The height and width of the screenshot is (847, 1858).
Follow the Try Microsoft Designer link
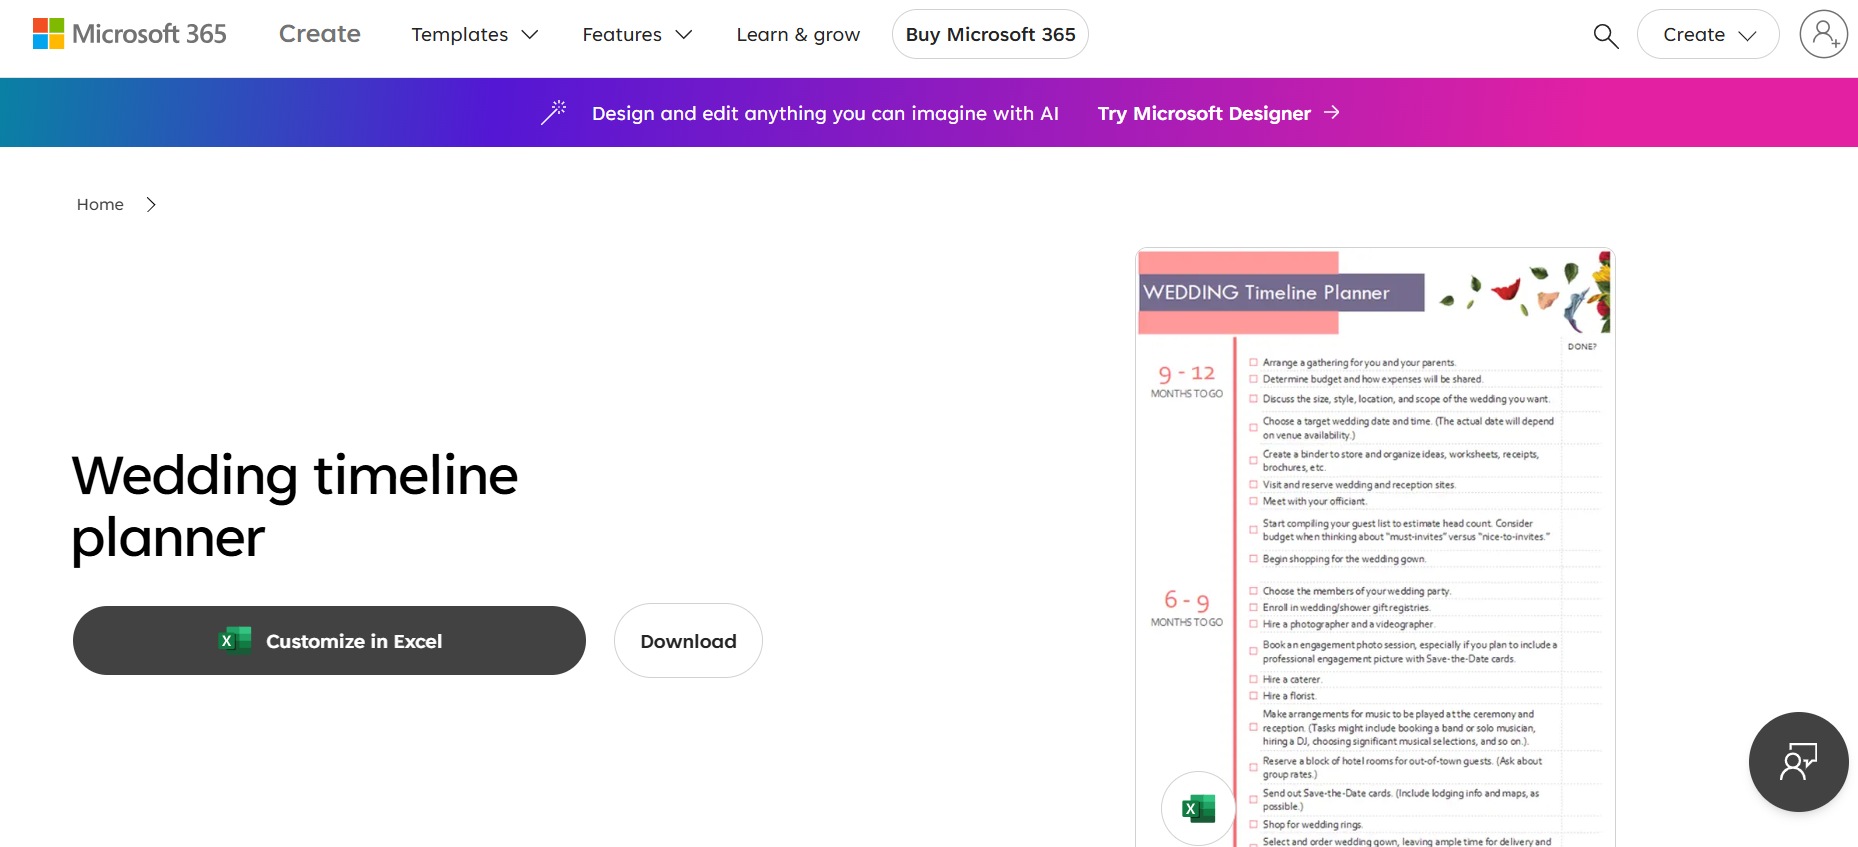(x=1204, y=113)
